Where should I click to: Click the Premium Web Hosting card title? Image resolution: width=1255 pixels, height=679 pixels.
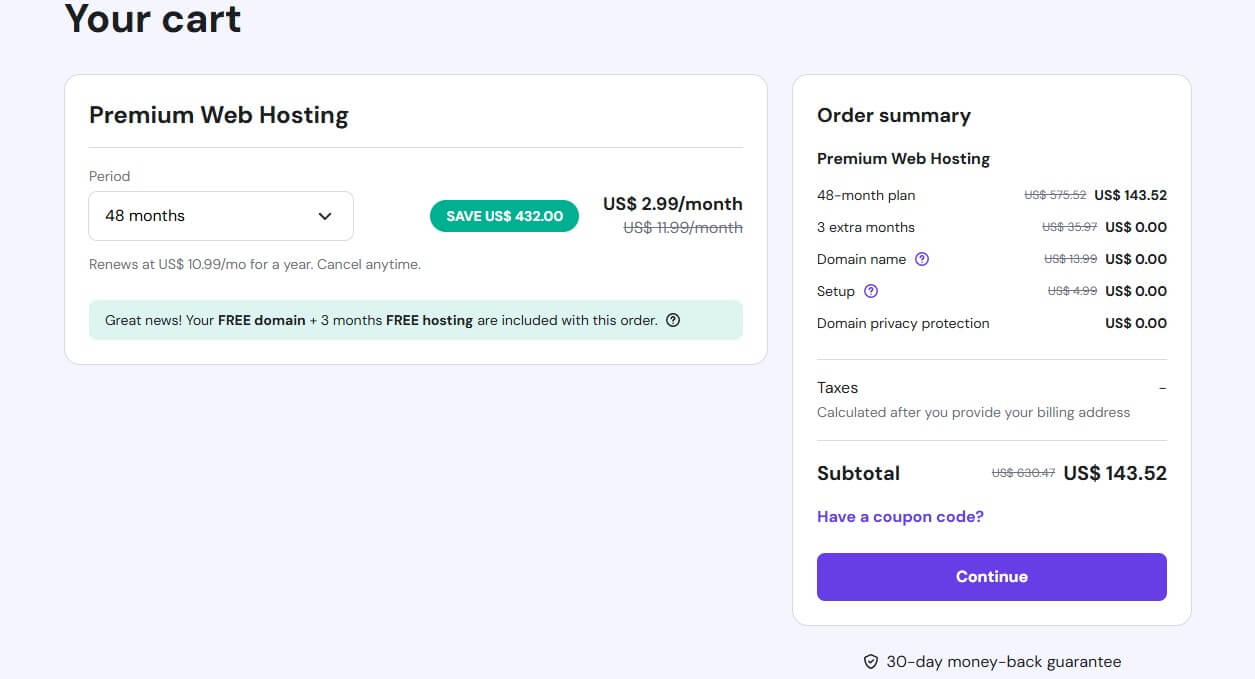pyautogui.click(x=218, y=115)
